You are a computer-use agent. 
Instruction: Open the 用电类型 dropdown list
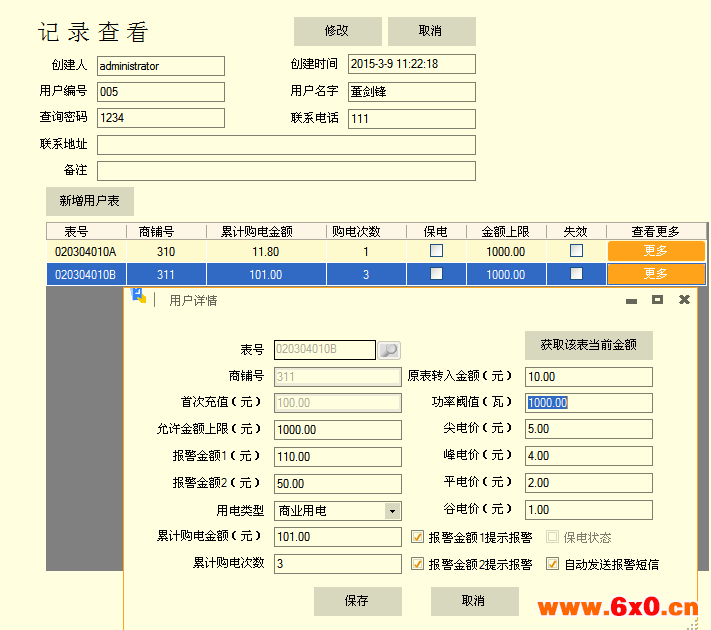click(x=392, y=511)
